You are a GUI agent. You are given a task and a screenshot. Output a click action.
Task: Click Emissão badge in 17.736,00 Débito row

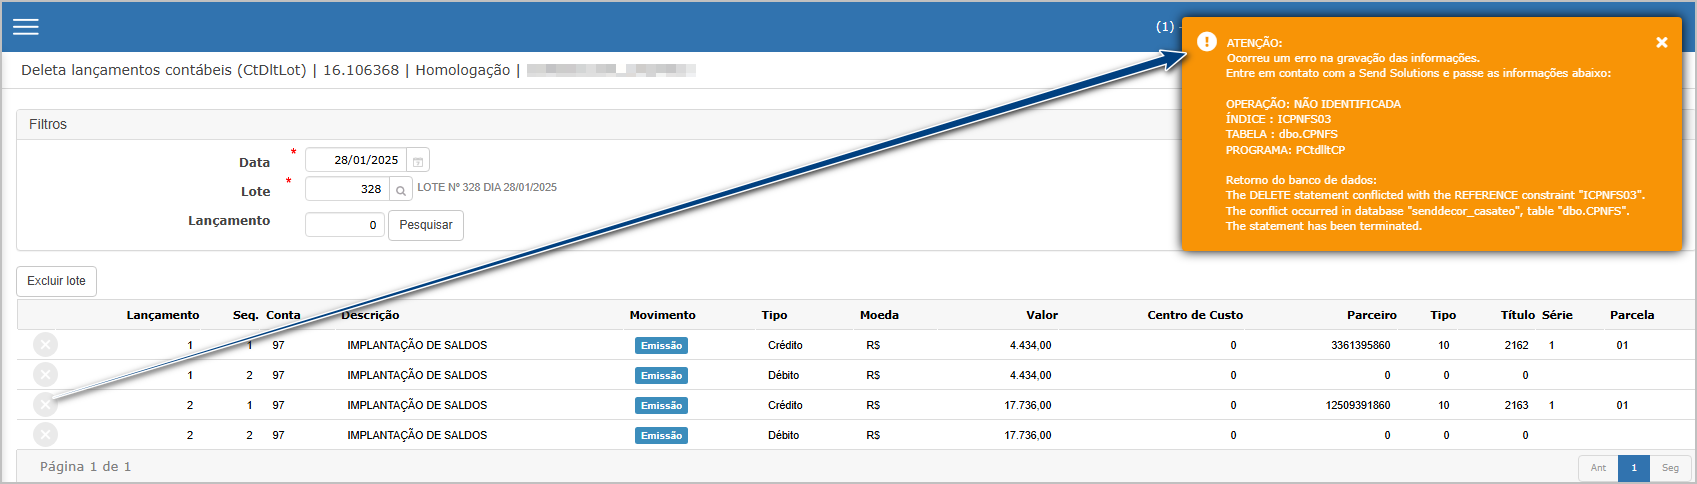click(661, 436)
